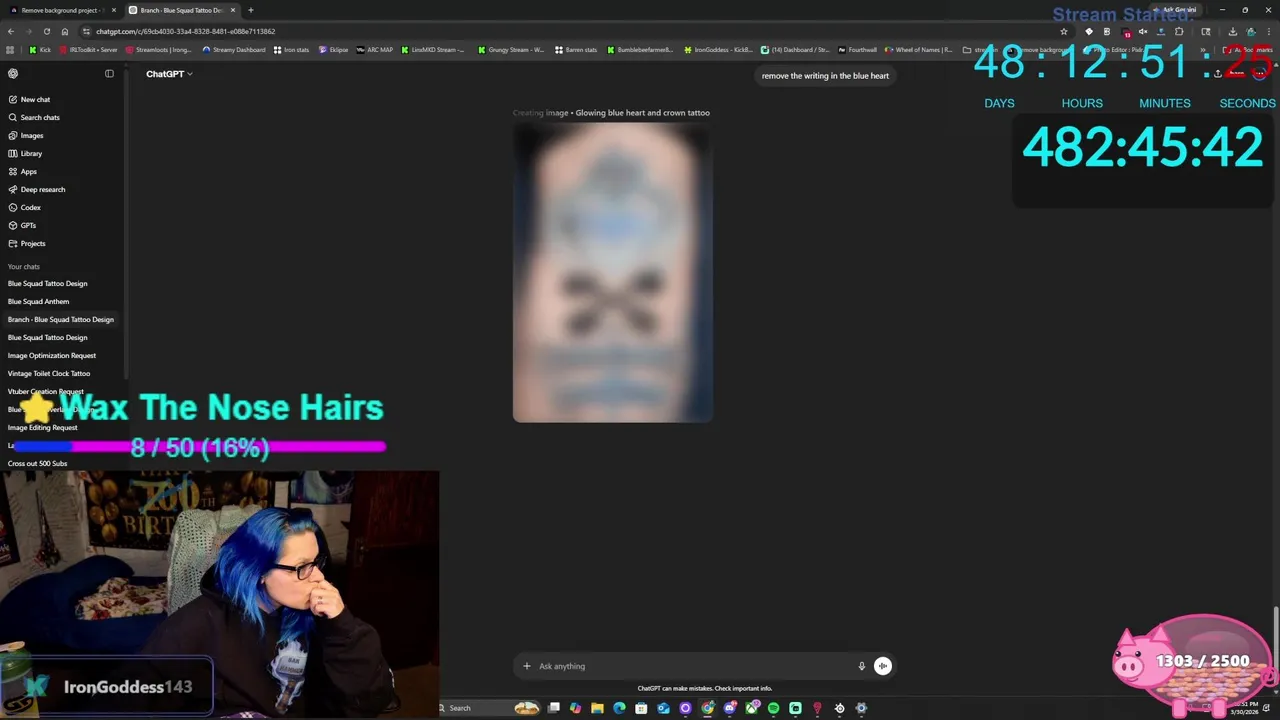Toggle the muted tab audio icon

(x=1143, y=31)
